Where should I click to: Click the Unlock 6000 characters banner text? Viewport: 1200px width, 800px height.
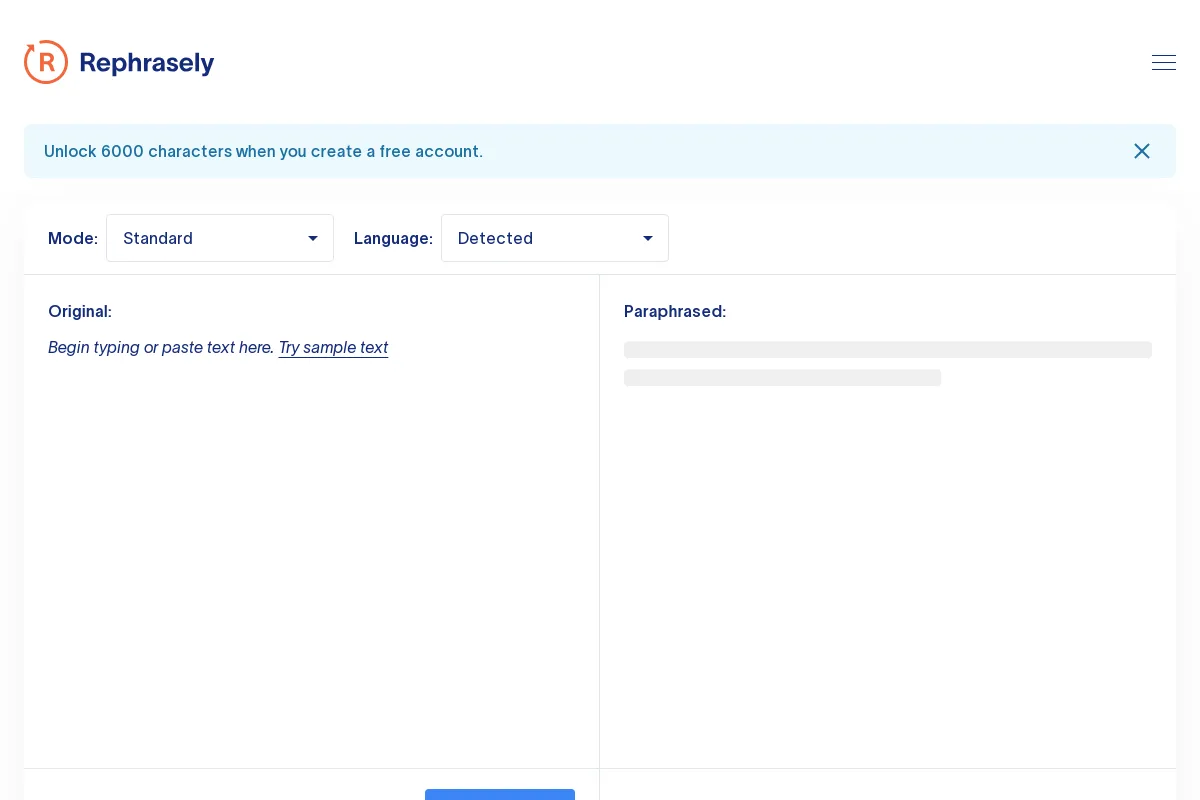(263, 152)
